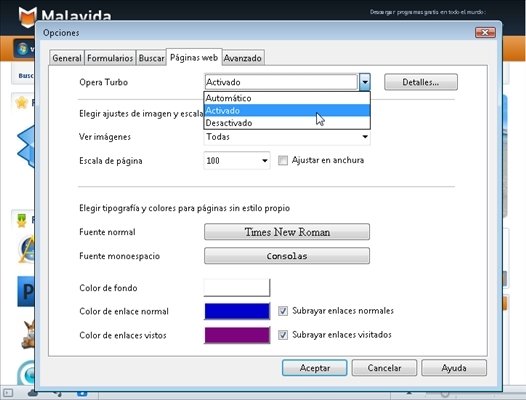Uncheck Subrayar enlaces normales
The height and width of the screenshot is (400, 526).
point(283,311)
